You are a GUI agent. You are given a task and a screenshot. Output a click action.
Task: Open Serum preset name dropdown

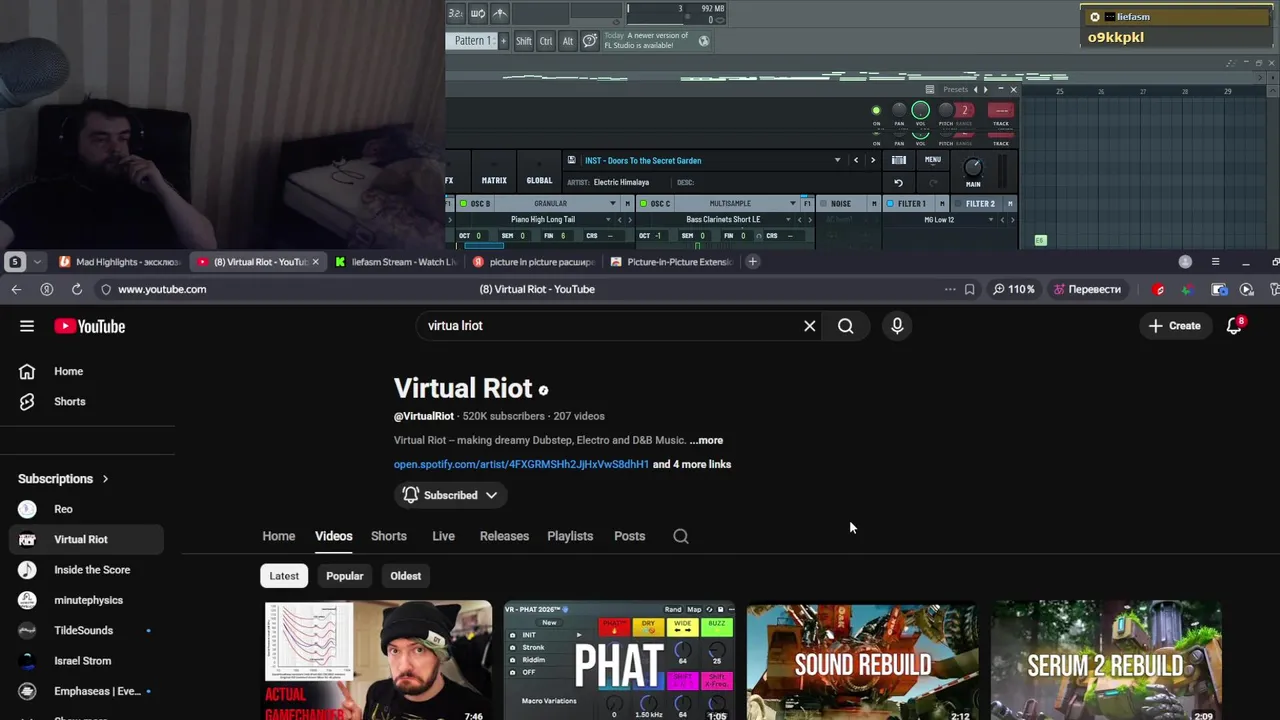[838, 160]
